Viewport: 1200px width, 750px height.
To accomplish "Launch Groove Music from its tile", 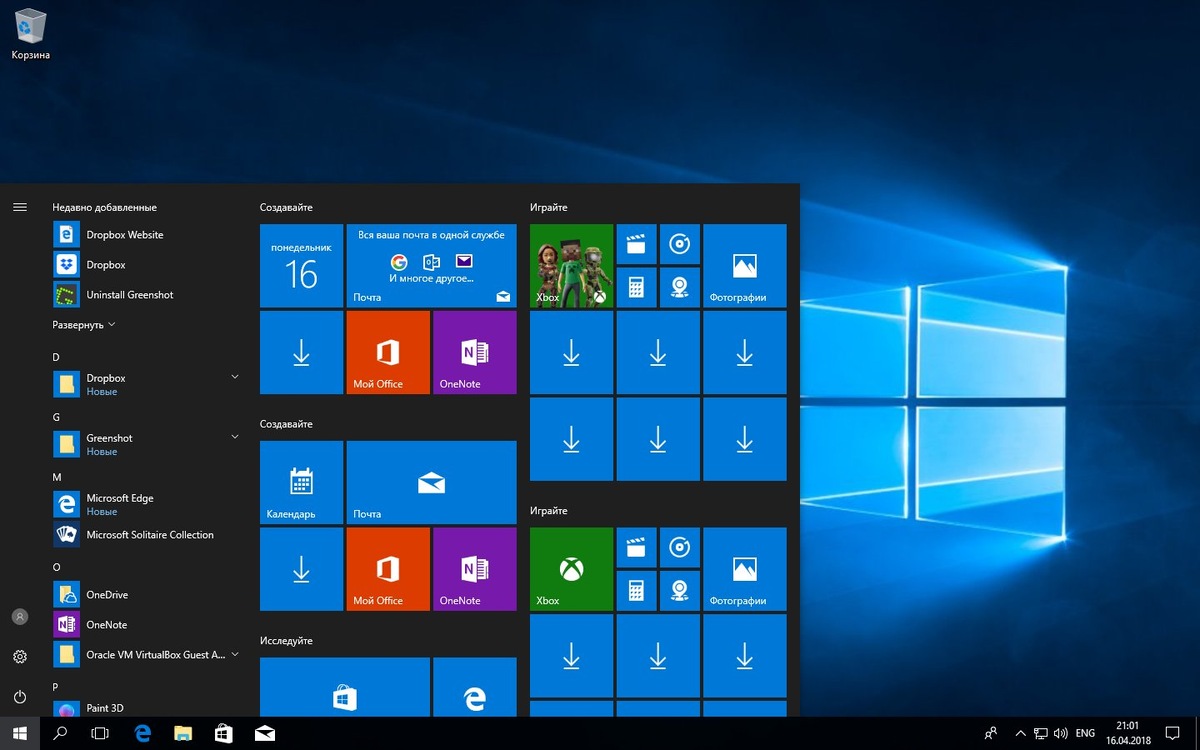I will coord(680,243).
